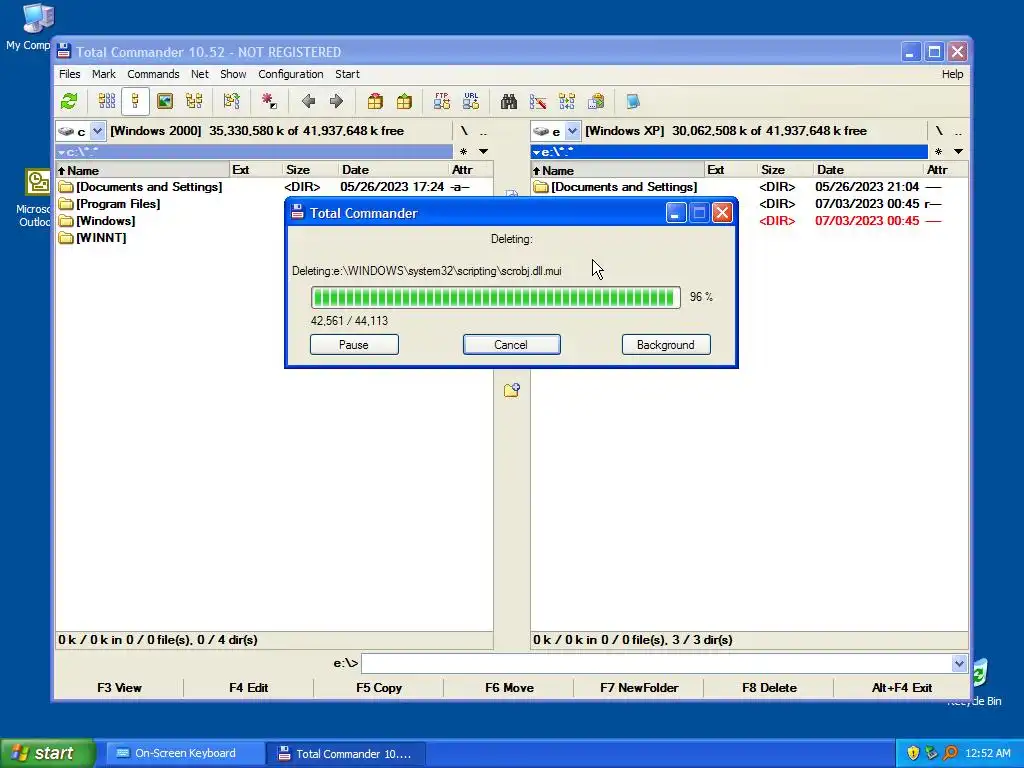This screenshot has width=1024, height=768.
Task: Open the Show menu
Action: click(233, 74)
